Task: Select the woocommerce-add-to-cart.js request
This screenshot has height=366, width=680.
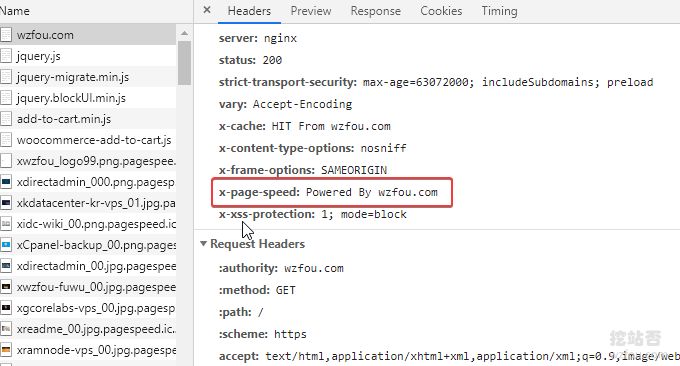Action: pyautogui.click(x=88, y=140)
